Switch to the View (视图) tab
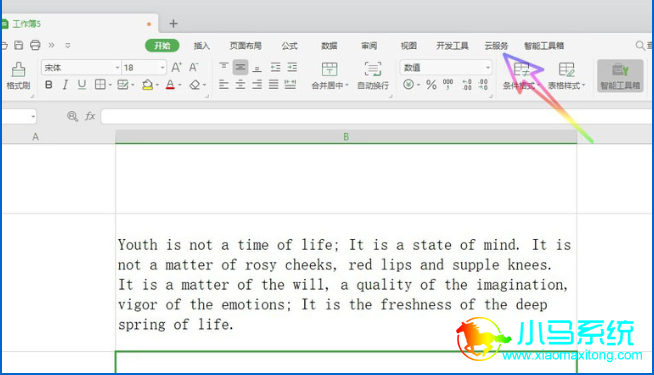The height and width of the screenshot is (375, 654). pos(408,46)
